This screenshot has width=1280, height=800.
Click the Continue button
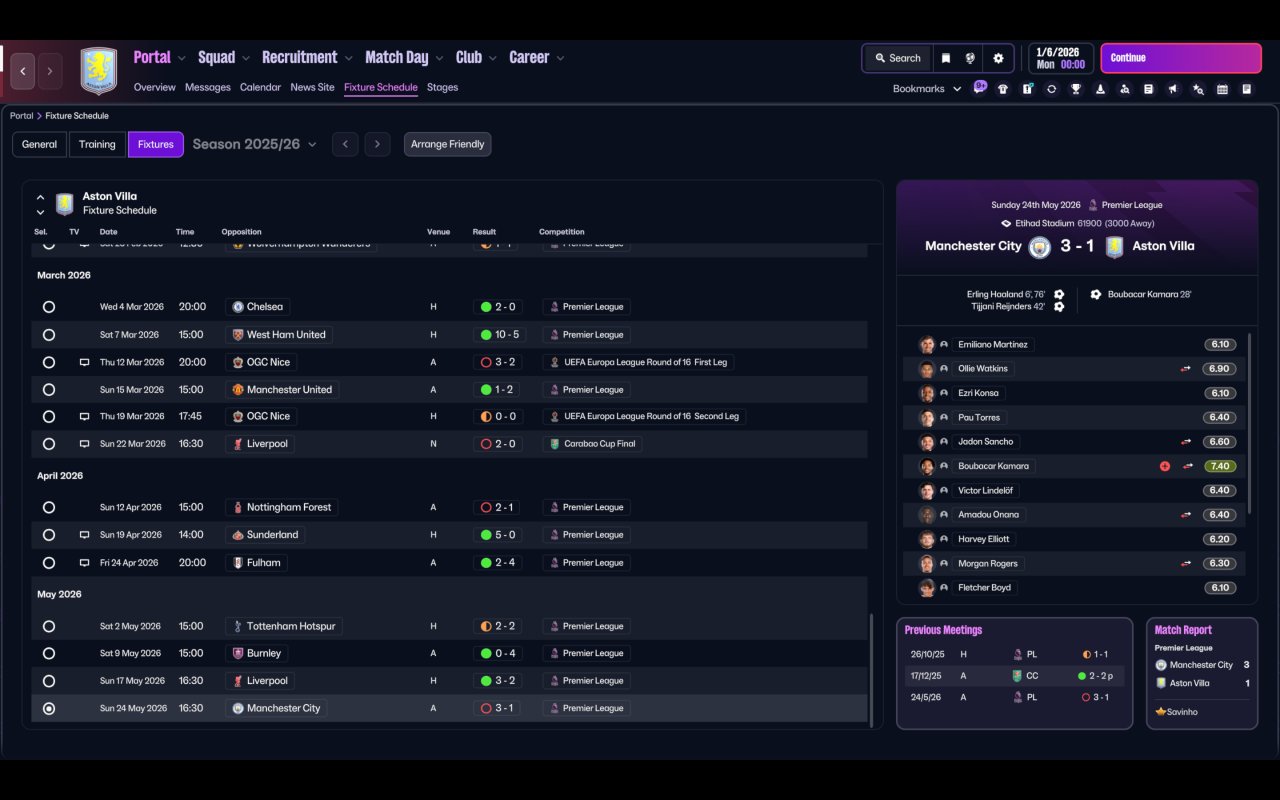tap(1181, 58)
